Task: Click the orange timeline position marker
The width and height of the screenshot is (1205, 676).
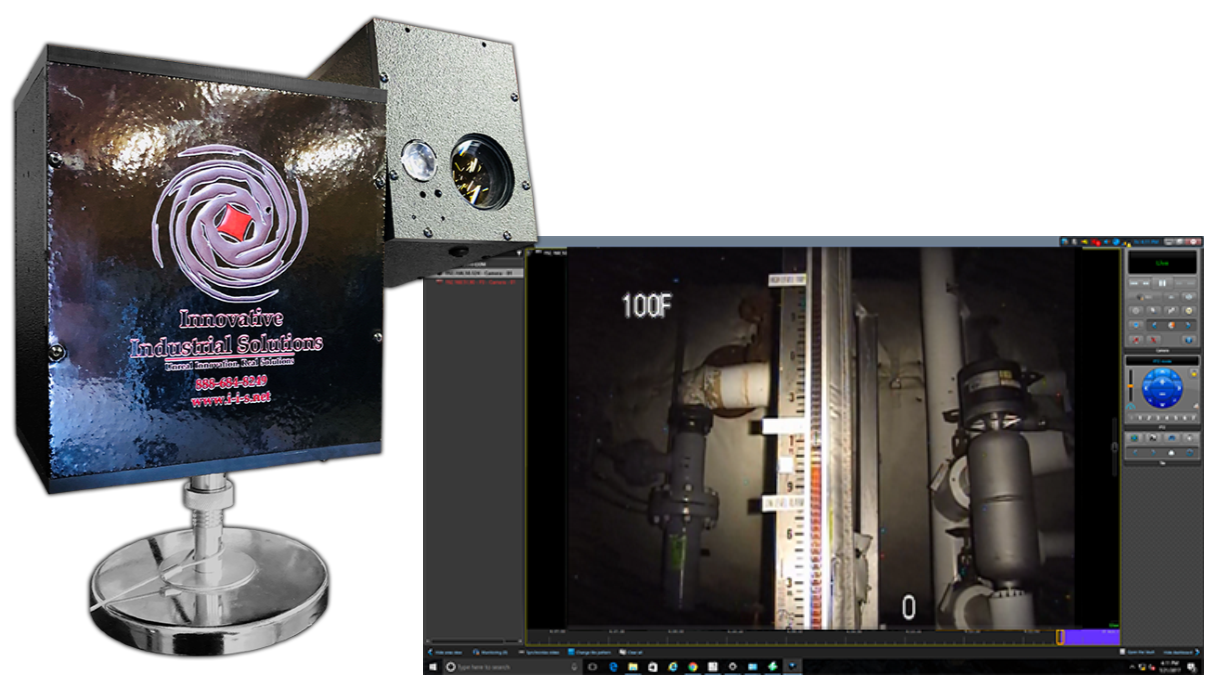Action: point(1060,636)
